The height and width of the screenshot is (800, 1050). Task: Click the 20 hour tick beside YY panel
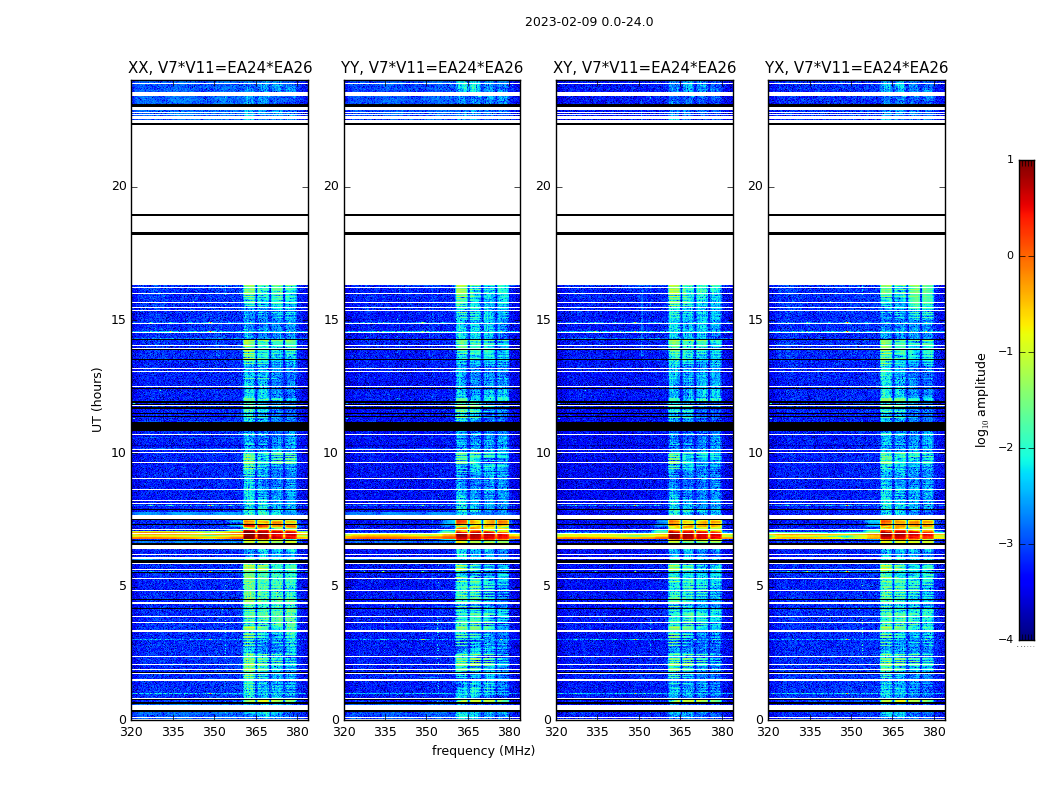[x=331, y=186]
